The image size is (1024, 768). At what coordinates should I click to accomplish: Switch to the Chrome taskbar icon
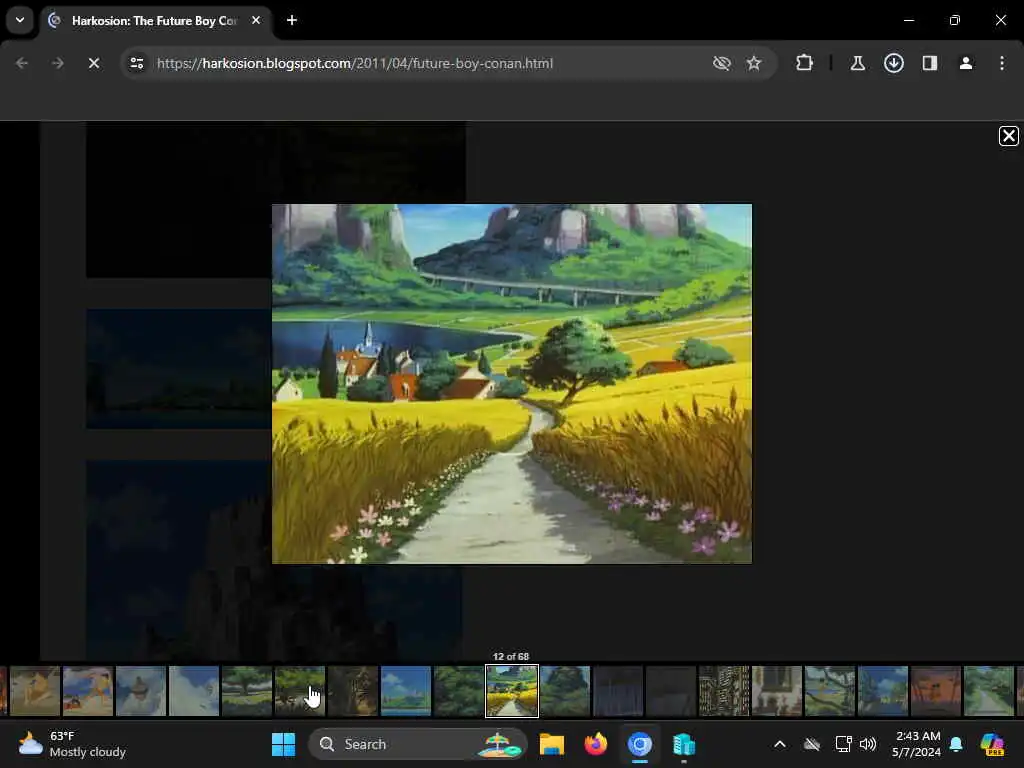tap(639, 744)
